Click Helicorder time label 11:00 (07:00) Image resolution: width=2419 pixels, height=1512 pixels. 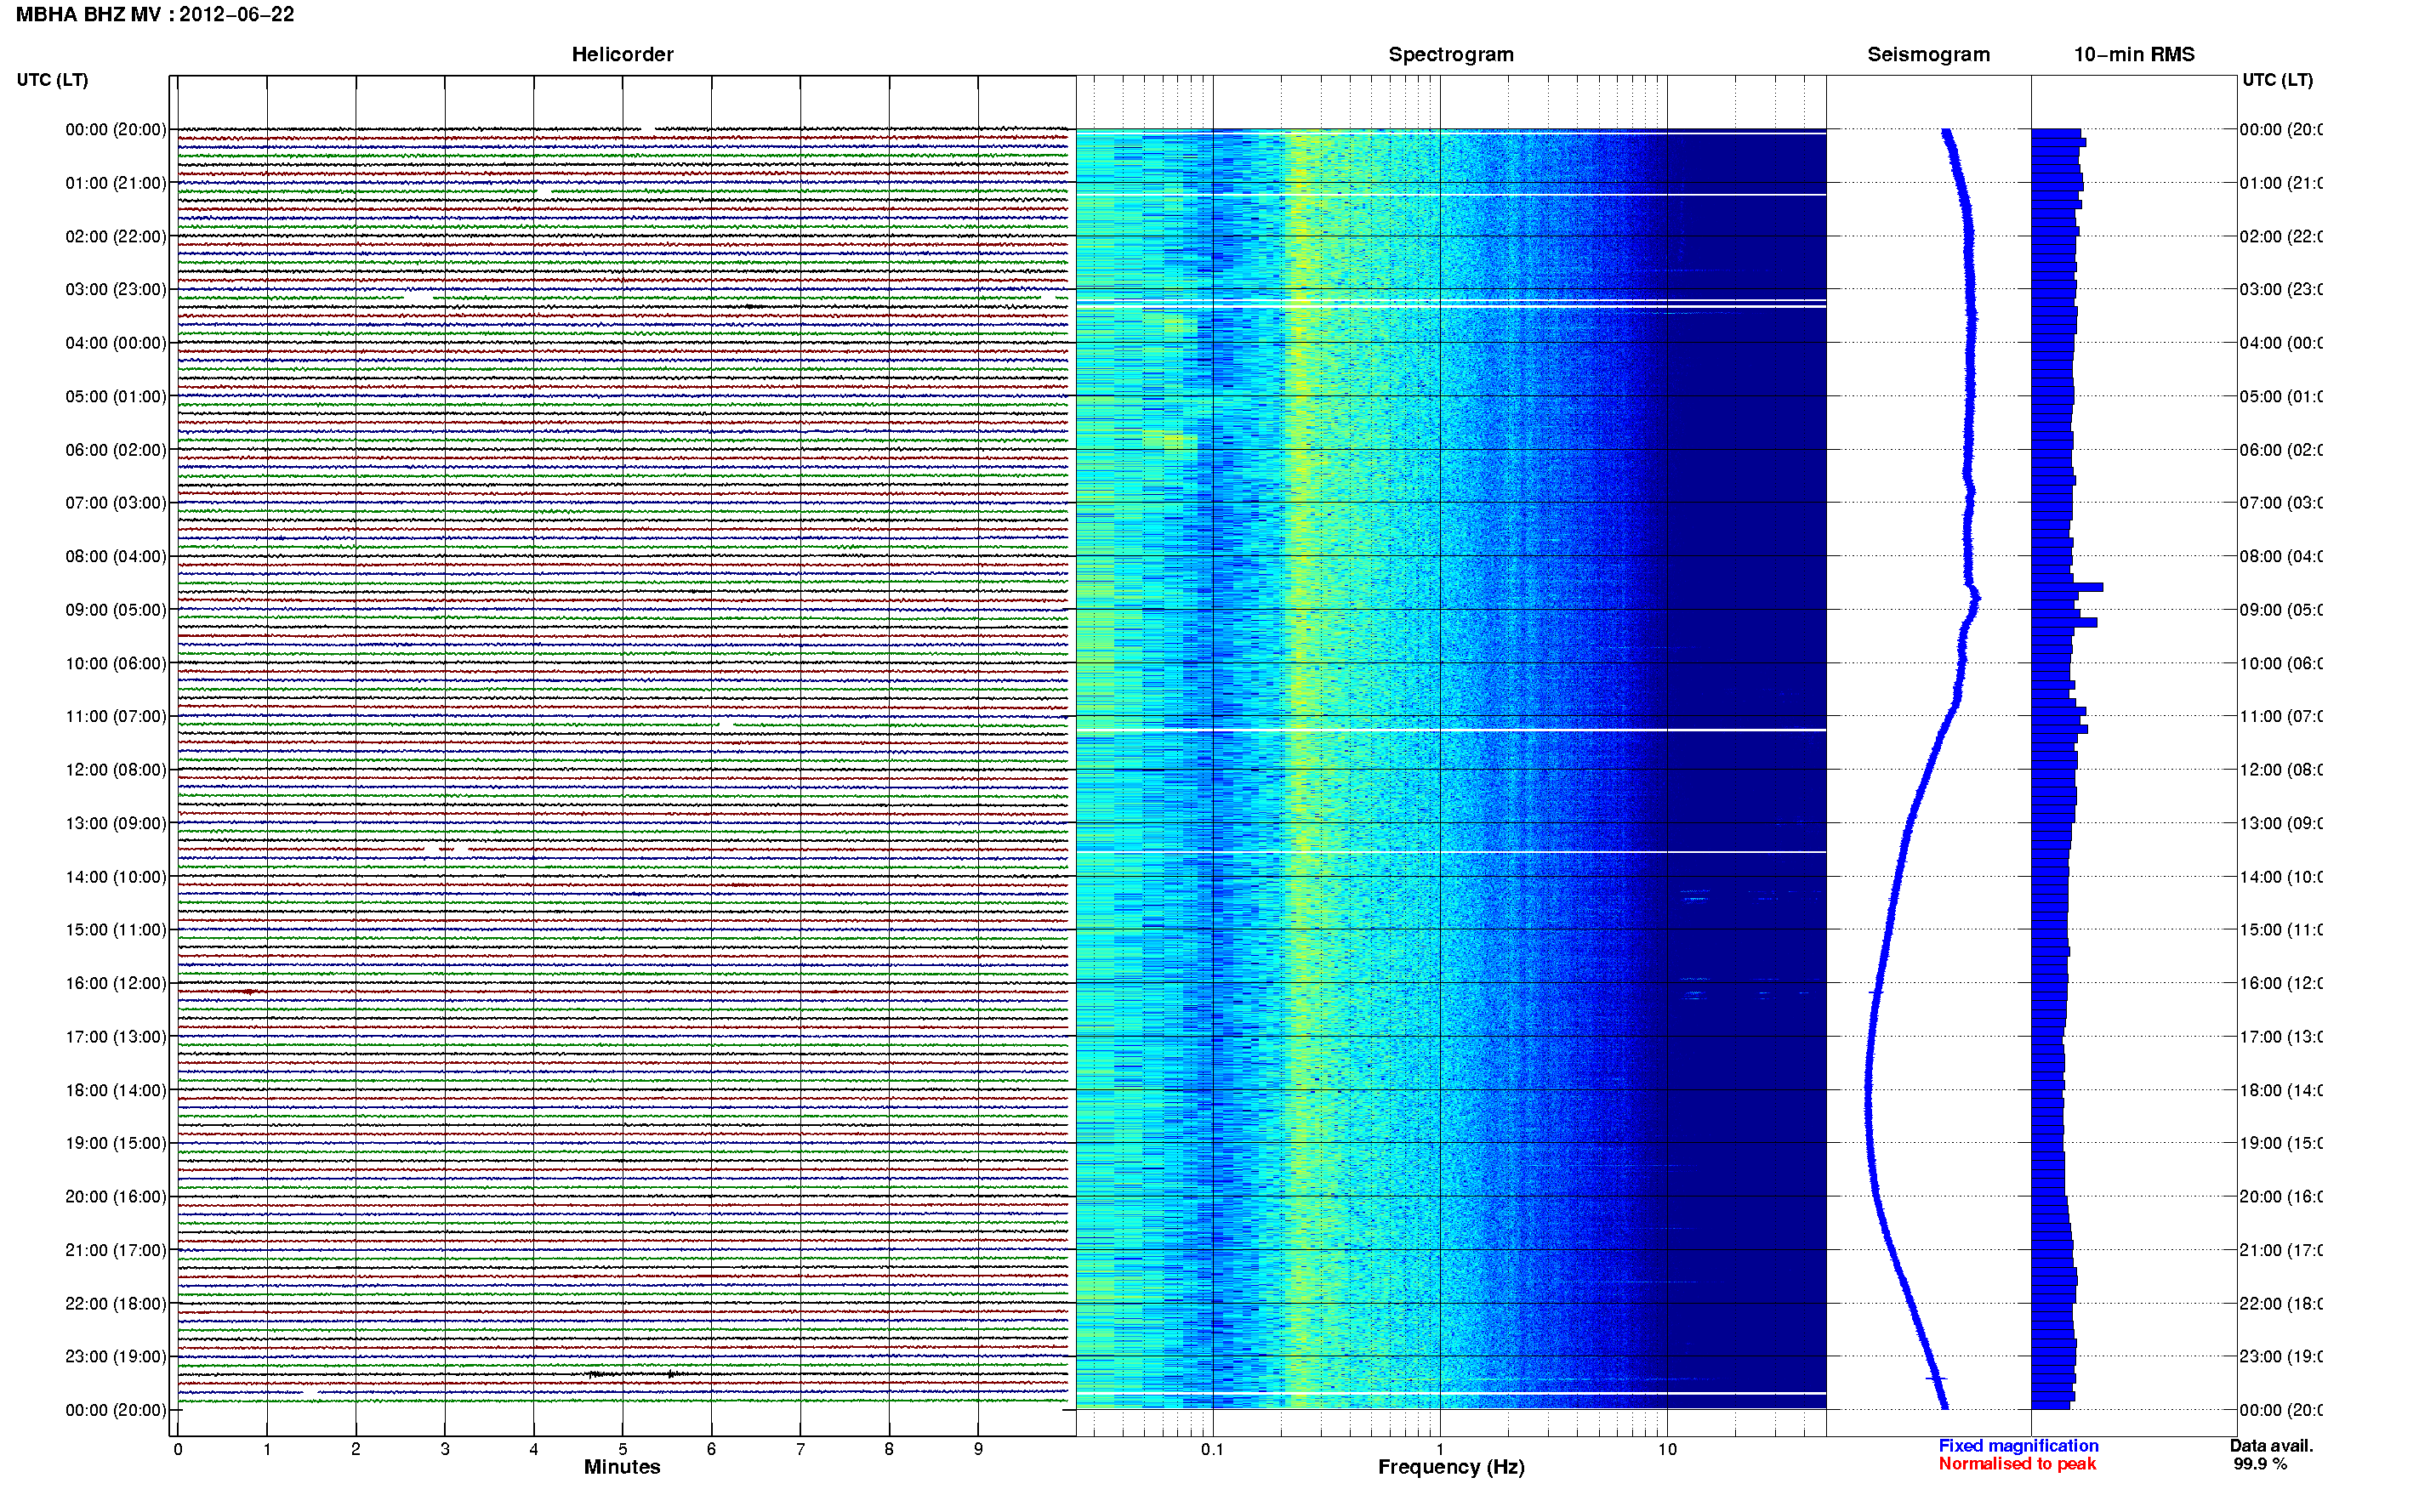click(116, 716)
